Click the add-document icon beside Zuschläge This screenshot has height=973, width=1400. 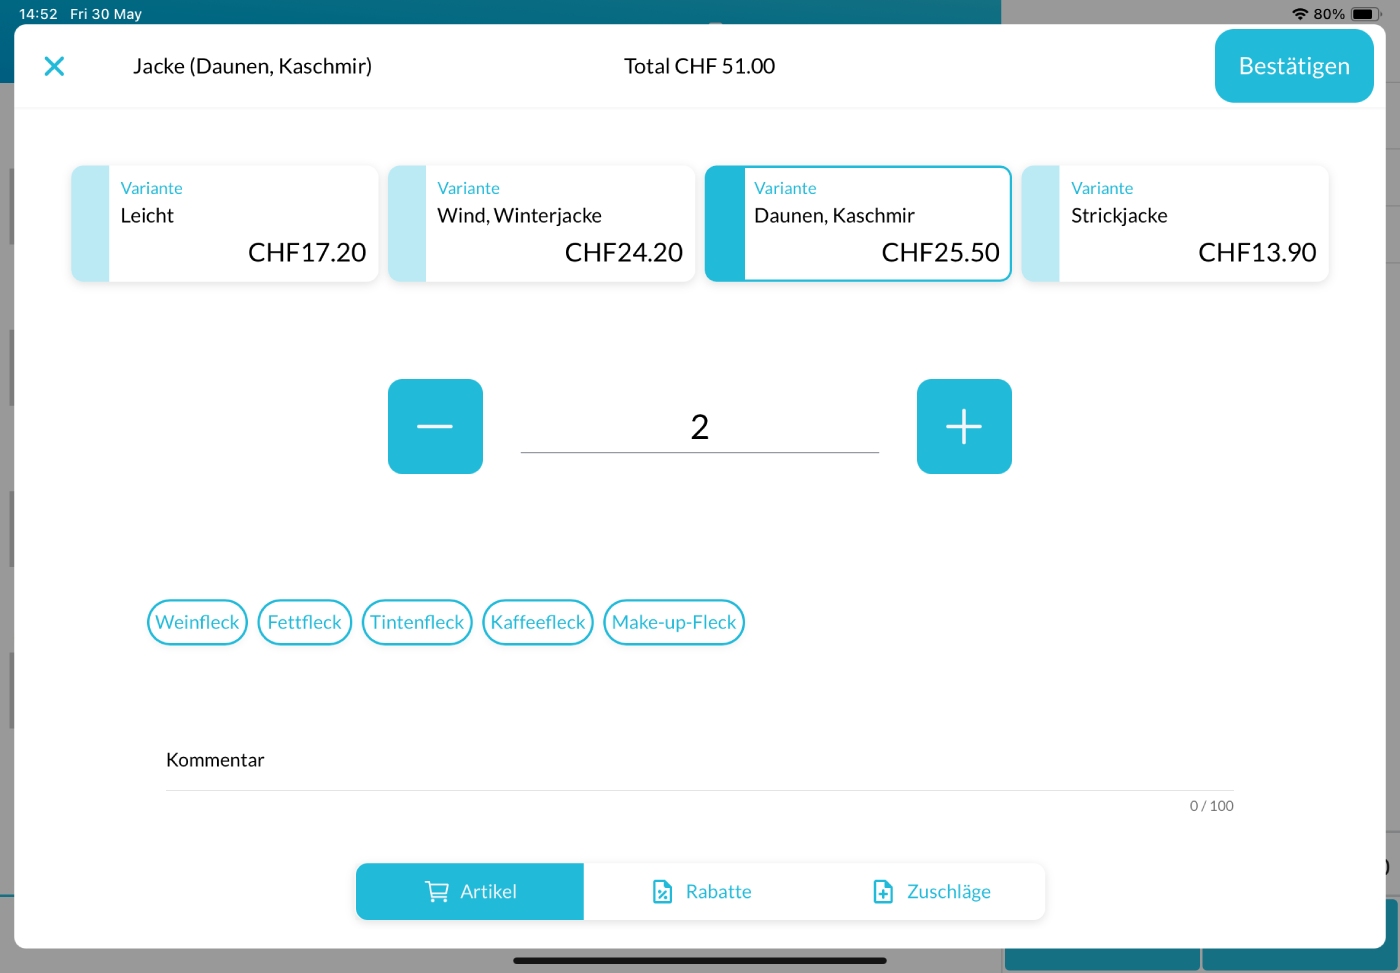(x=883, y=892)
